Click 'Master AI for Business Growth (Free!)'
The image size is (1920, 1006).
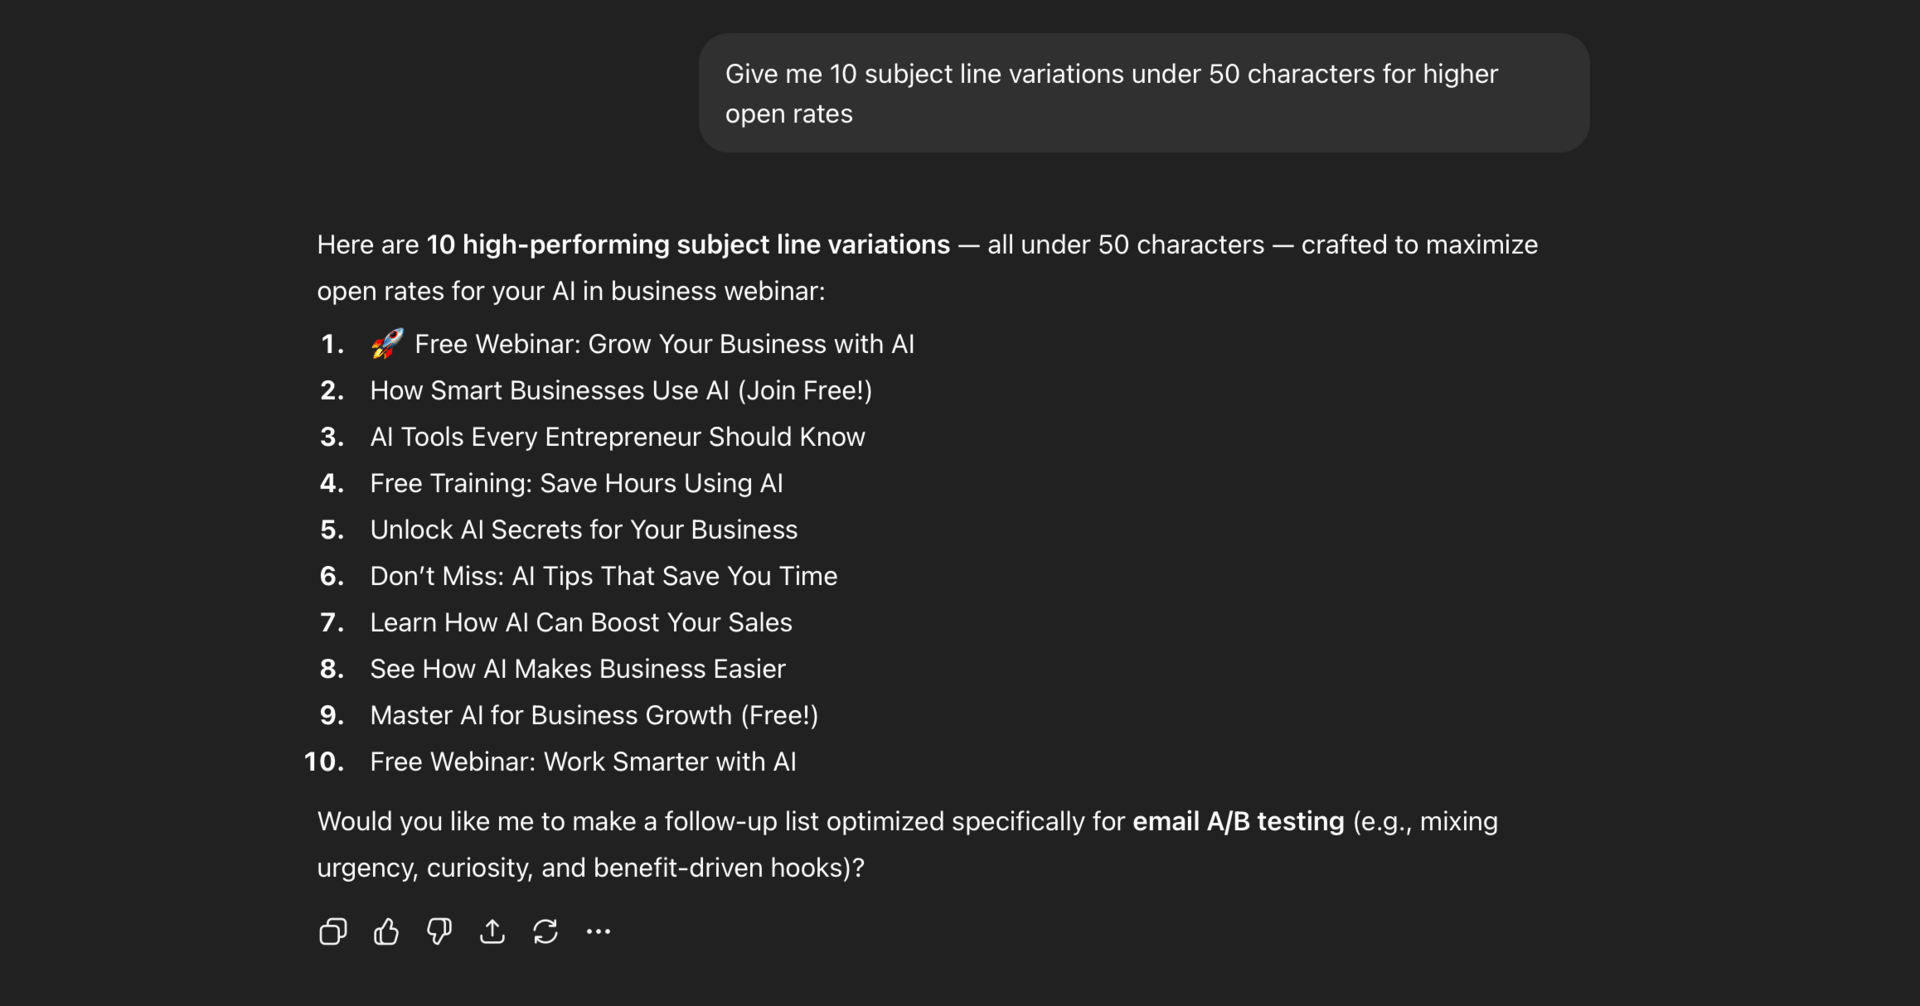click(594, 714)
